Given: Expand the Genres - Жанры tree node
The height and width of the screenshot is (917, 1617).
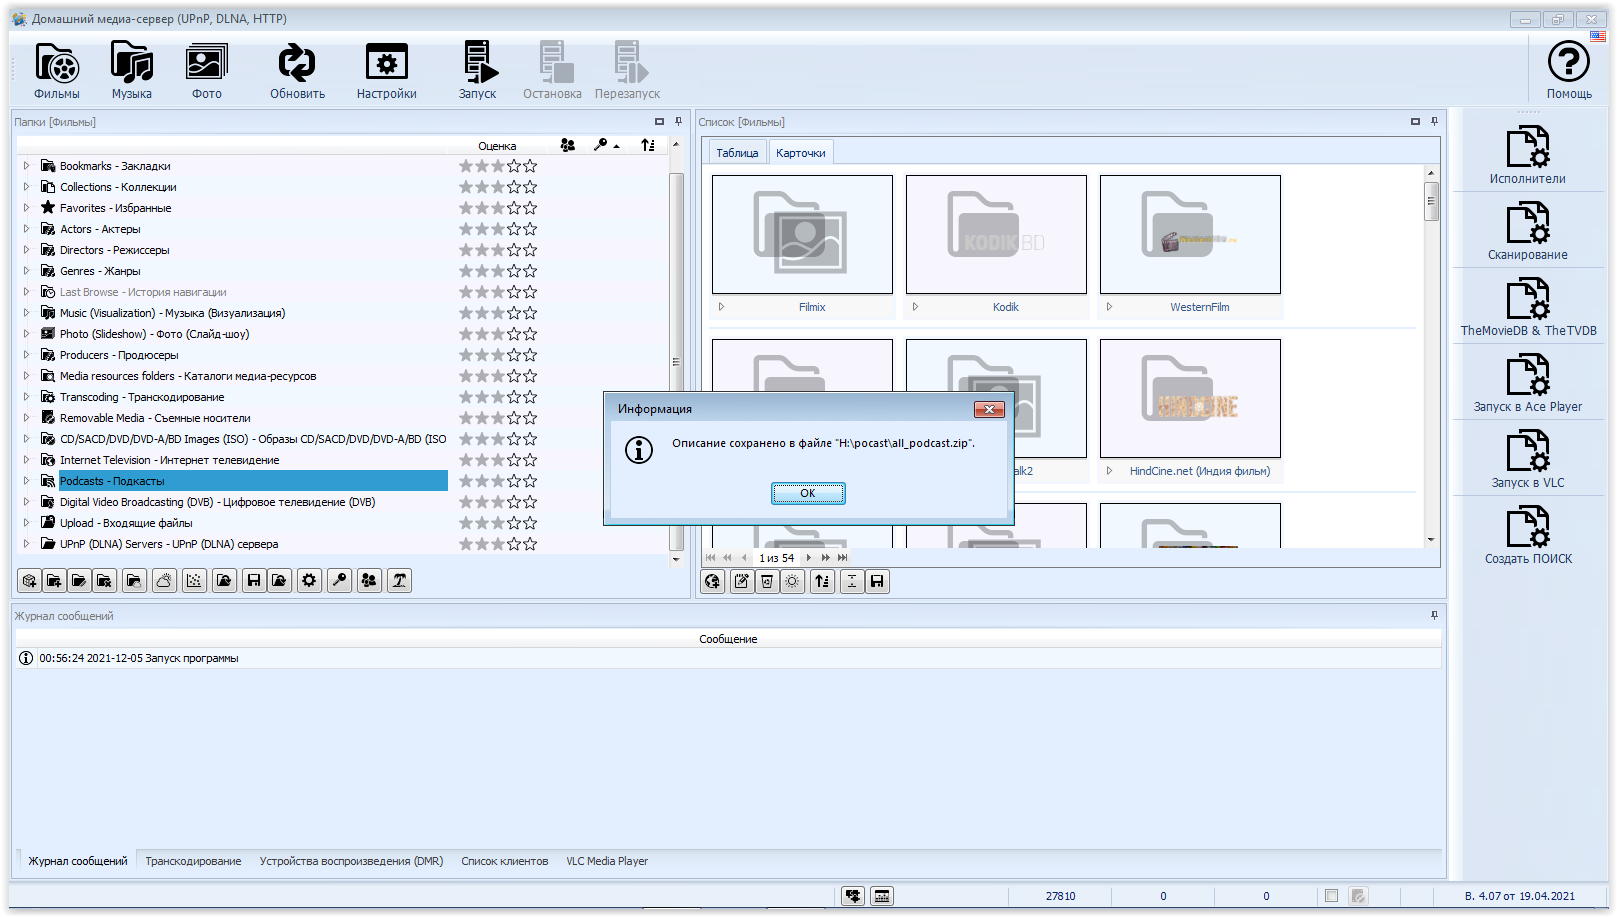Looking at the screenshot, I should click(x=27, y=271).
